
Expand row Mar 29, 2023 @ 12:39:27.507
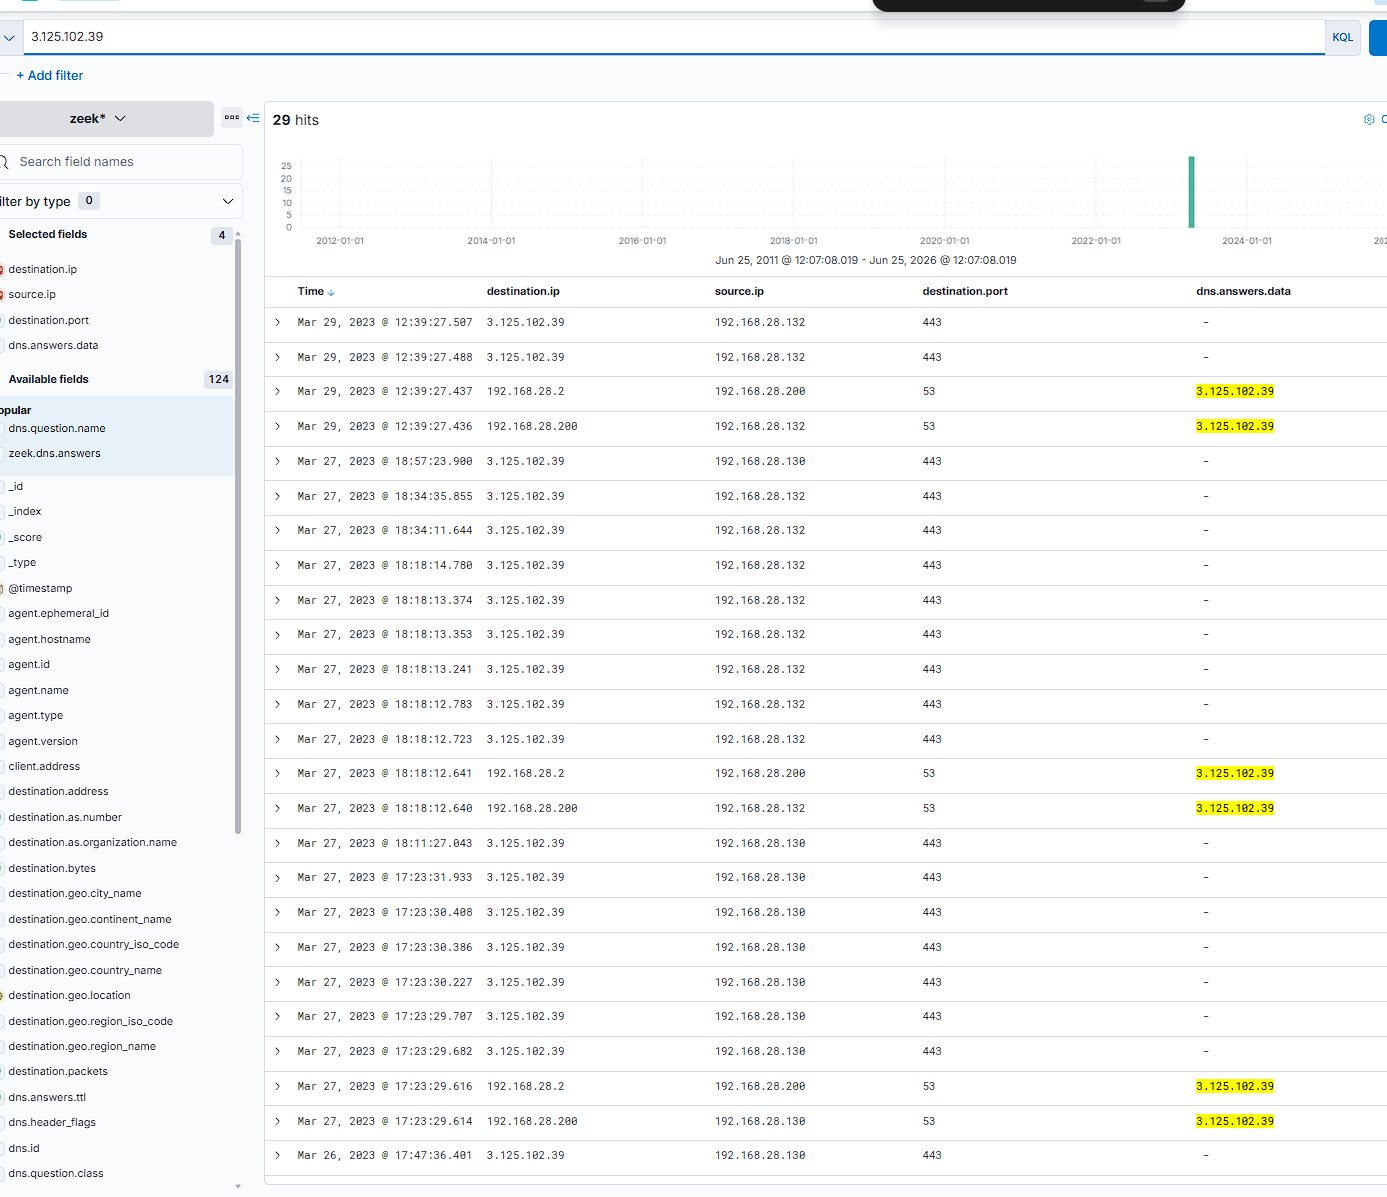278,322
